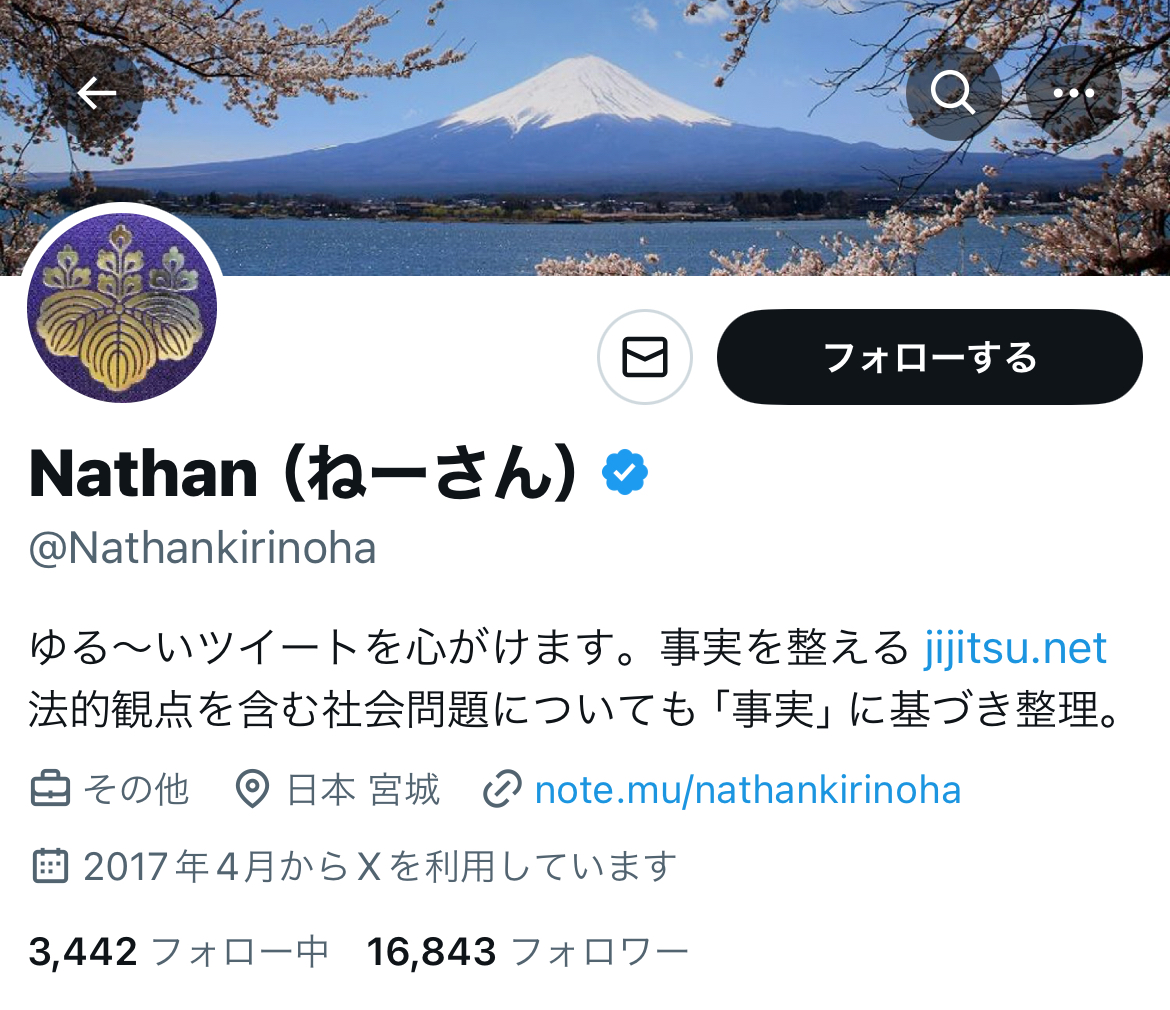
Task: Open the note.mu/nathankirinoha link
Action: (748, 789)
